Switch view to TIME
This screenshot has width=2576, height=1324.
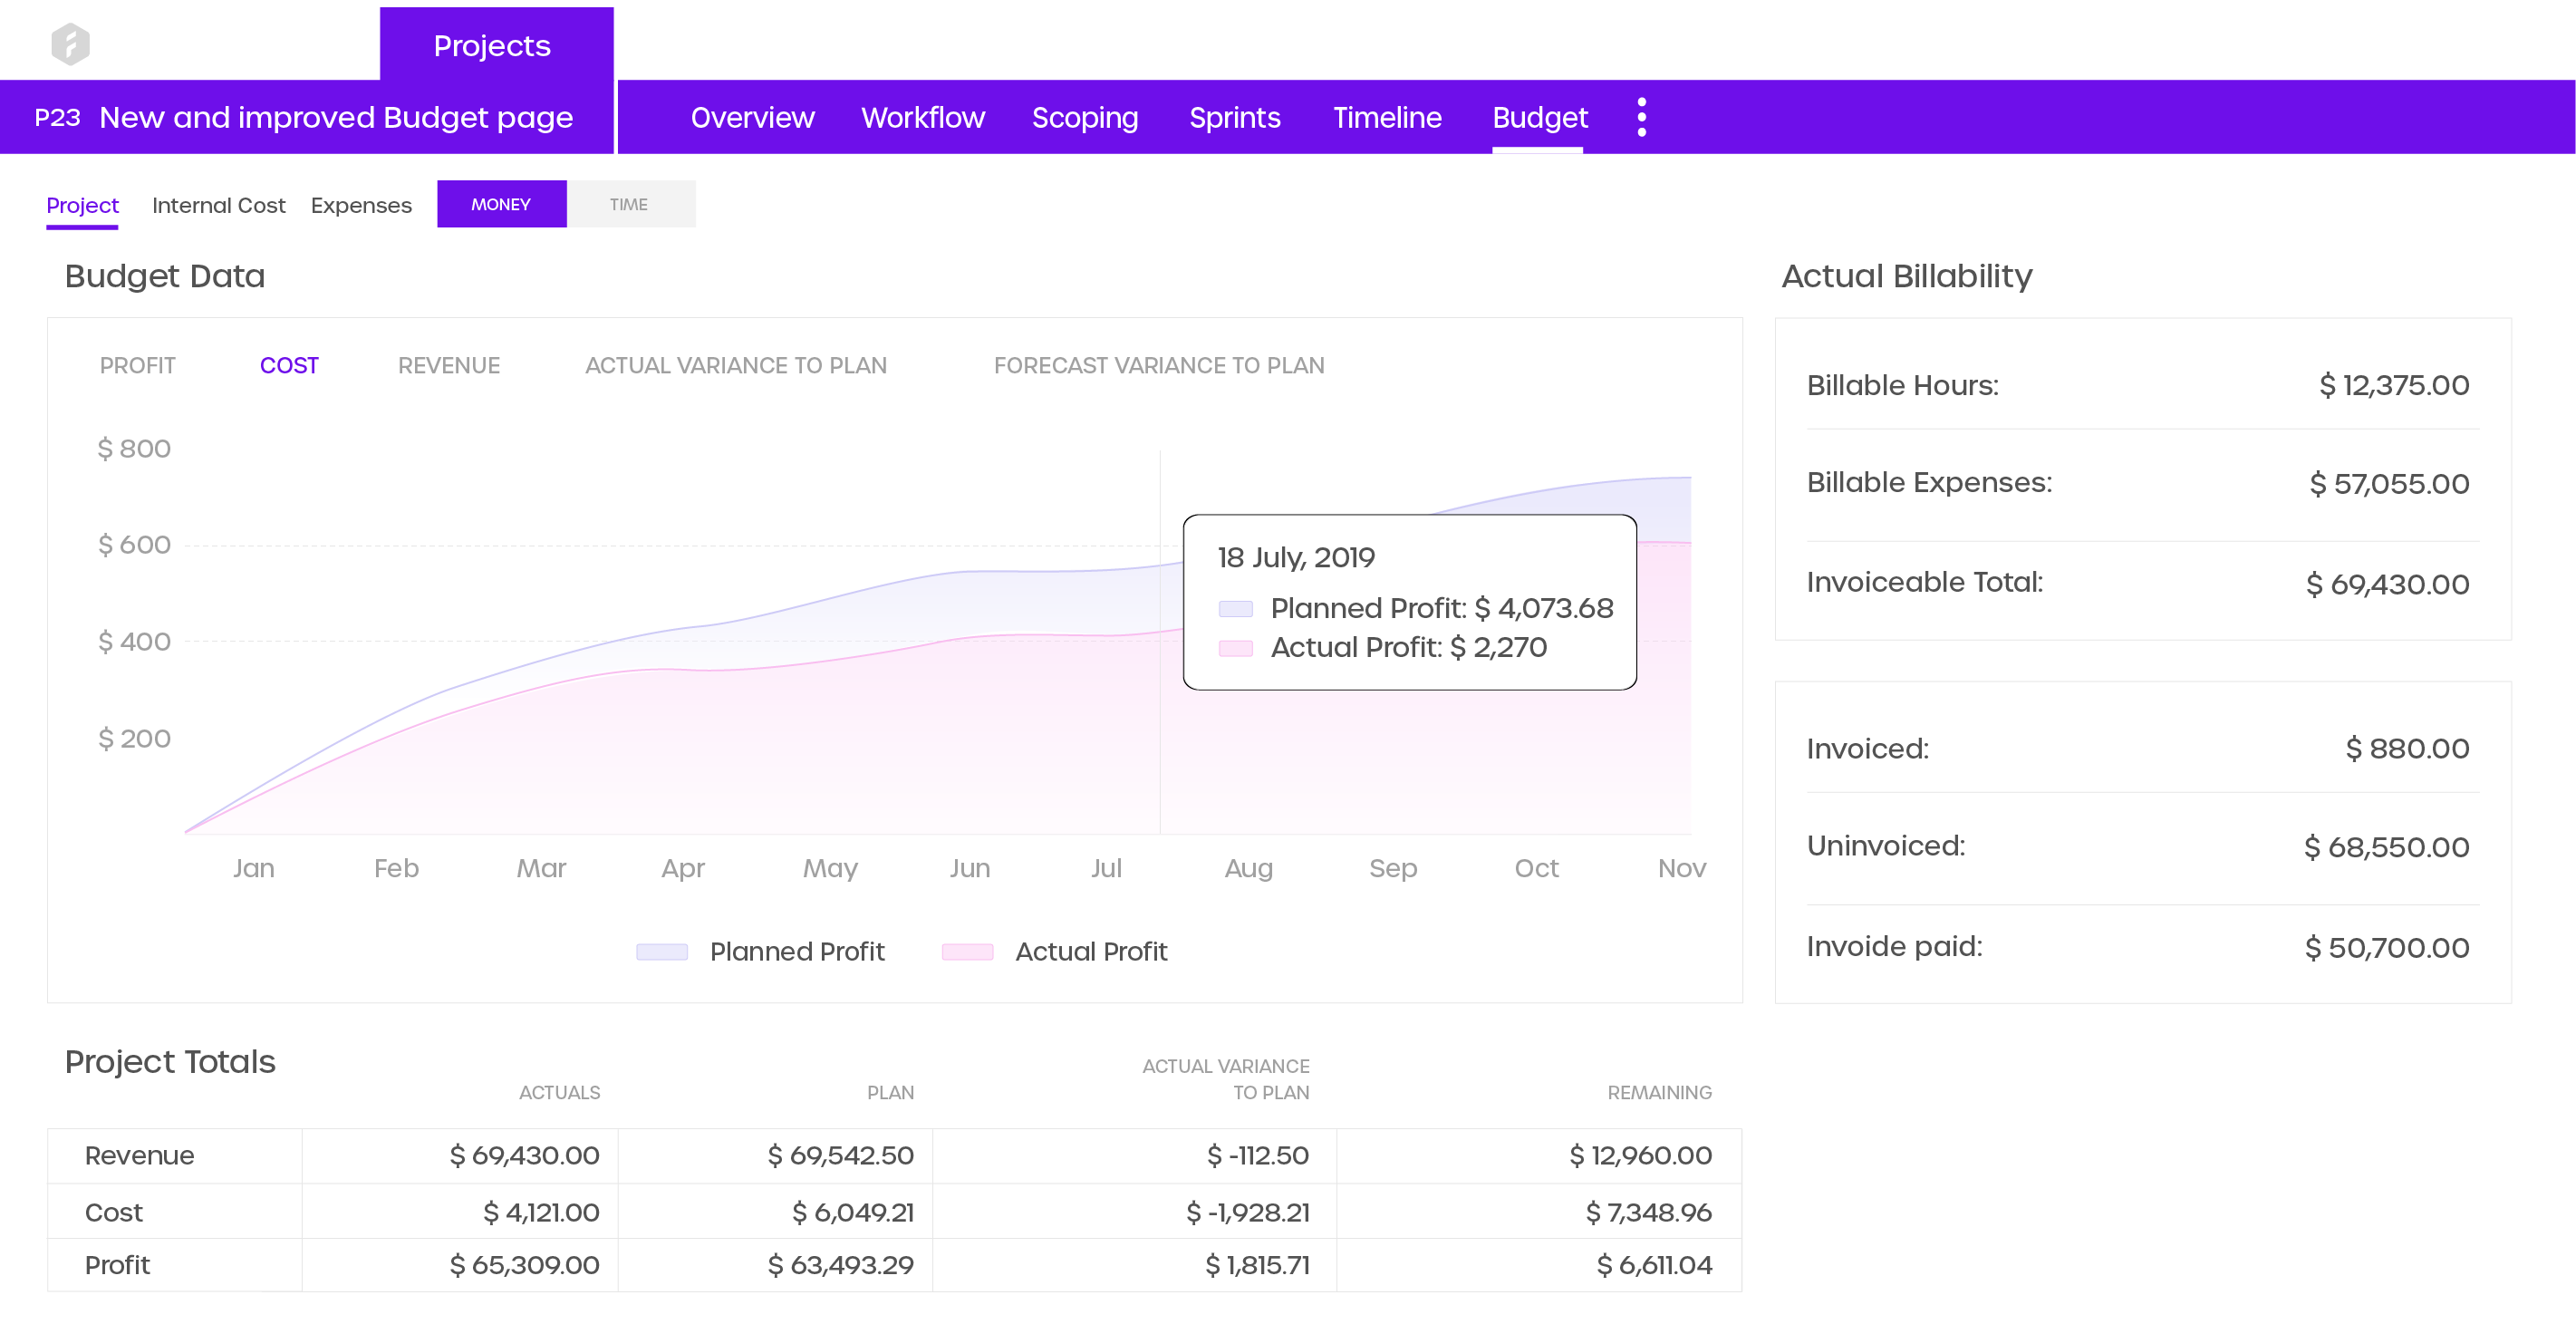click(629, 204)
